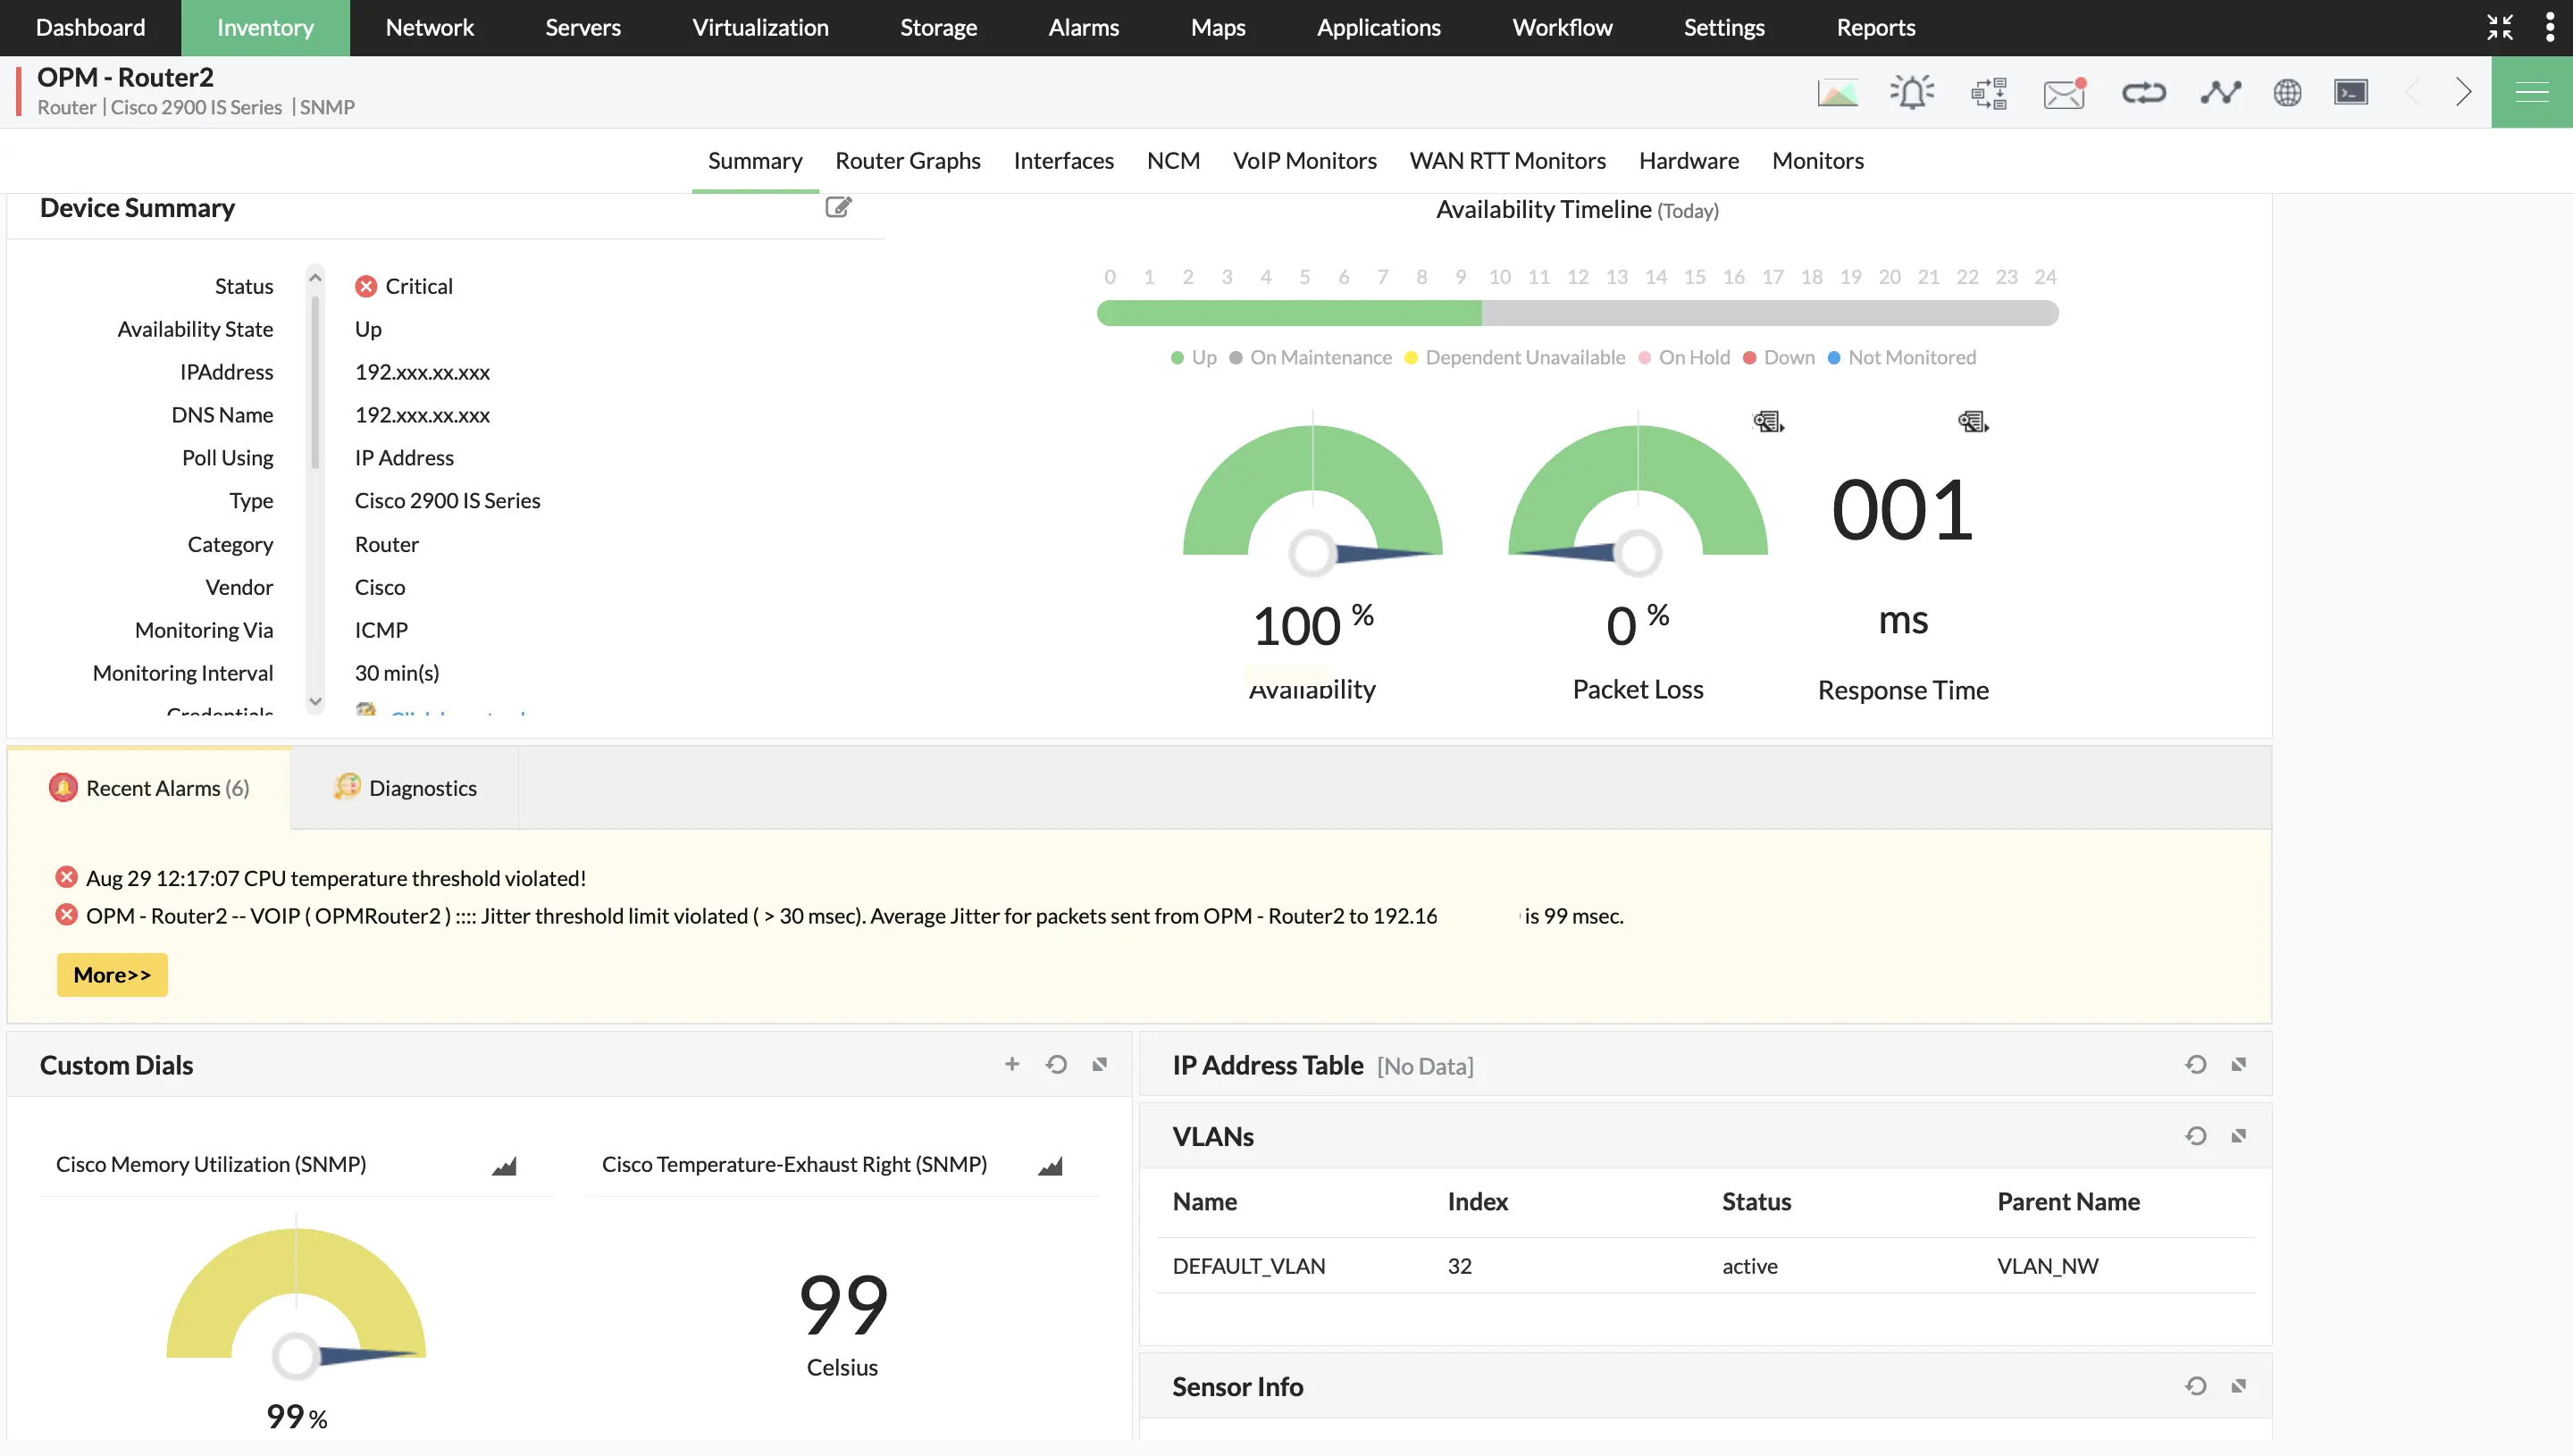Image resolution: width=2573 pixels, height=1456 pixels.
Task: Edit Device Summary via pencil icon
Action: tap(838, 207)
